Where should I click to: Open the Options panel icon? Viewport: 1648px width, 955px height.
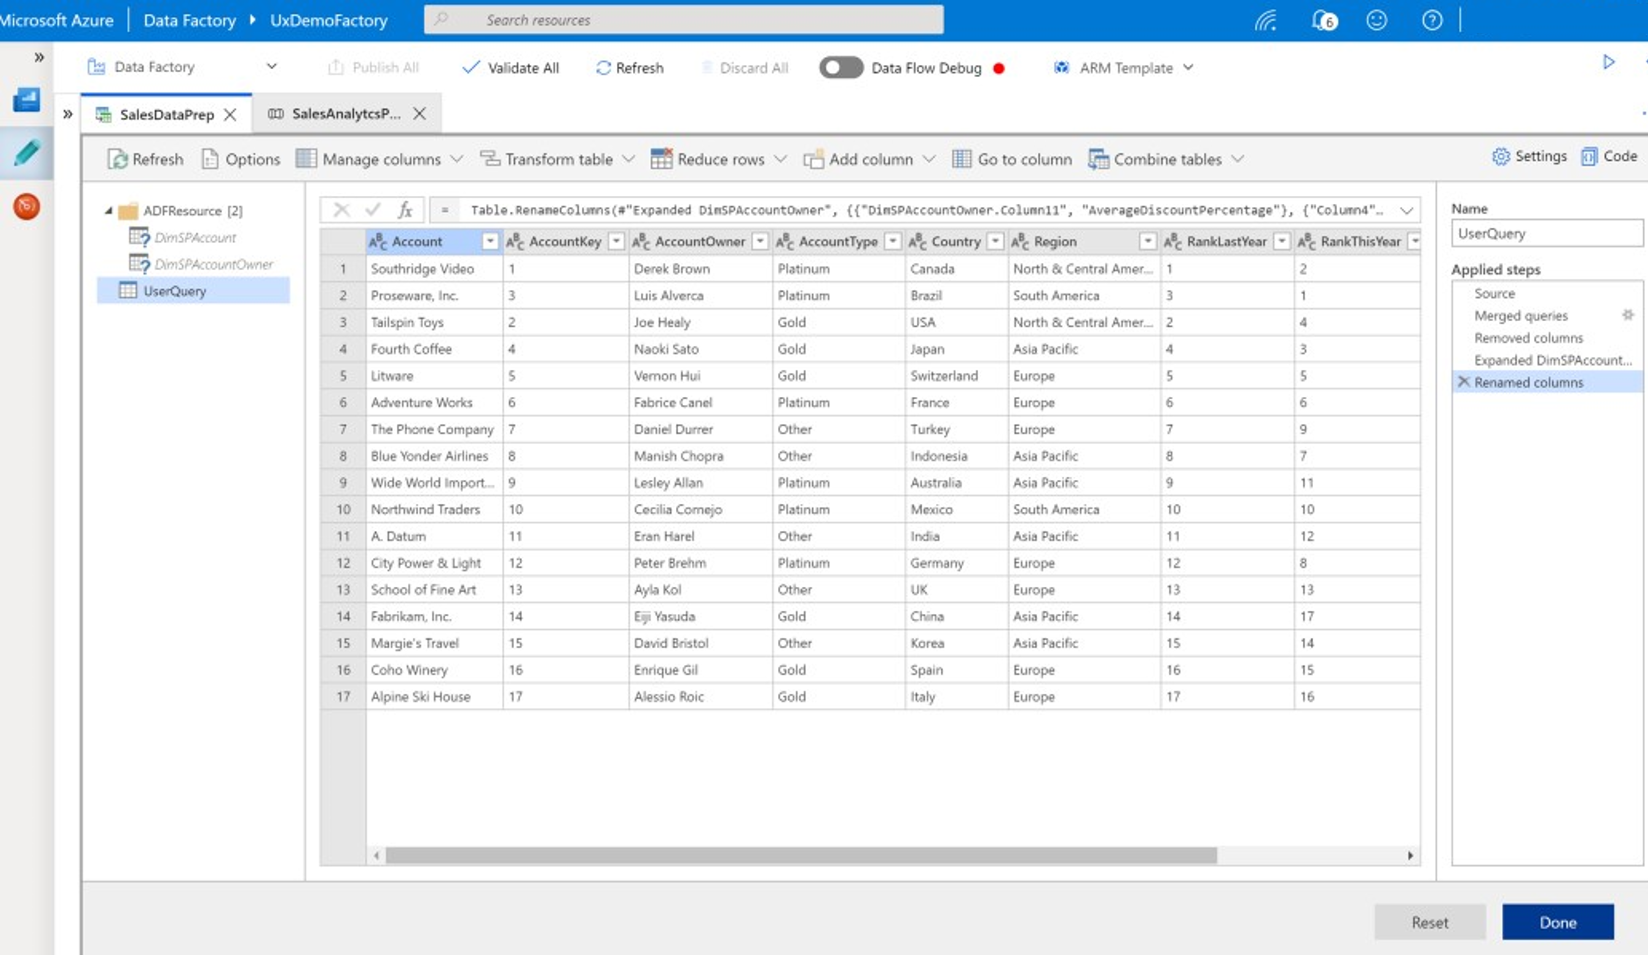[x=209, y=159]
